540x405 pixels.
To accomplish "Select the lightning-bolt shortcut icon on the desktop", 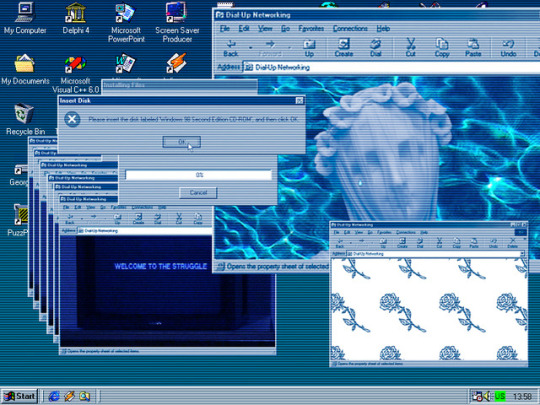I will (x=176, y=63).
